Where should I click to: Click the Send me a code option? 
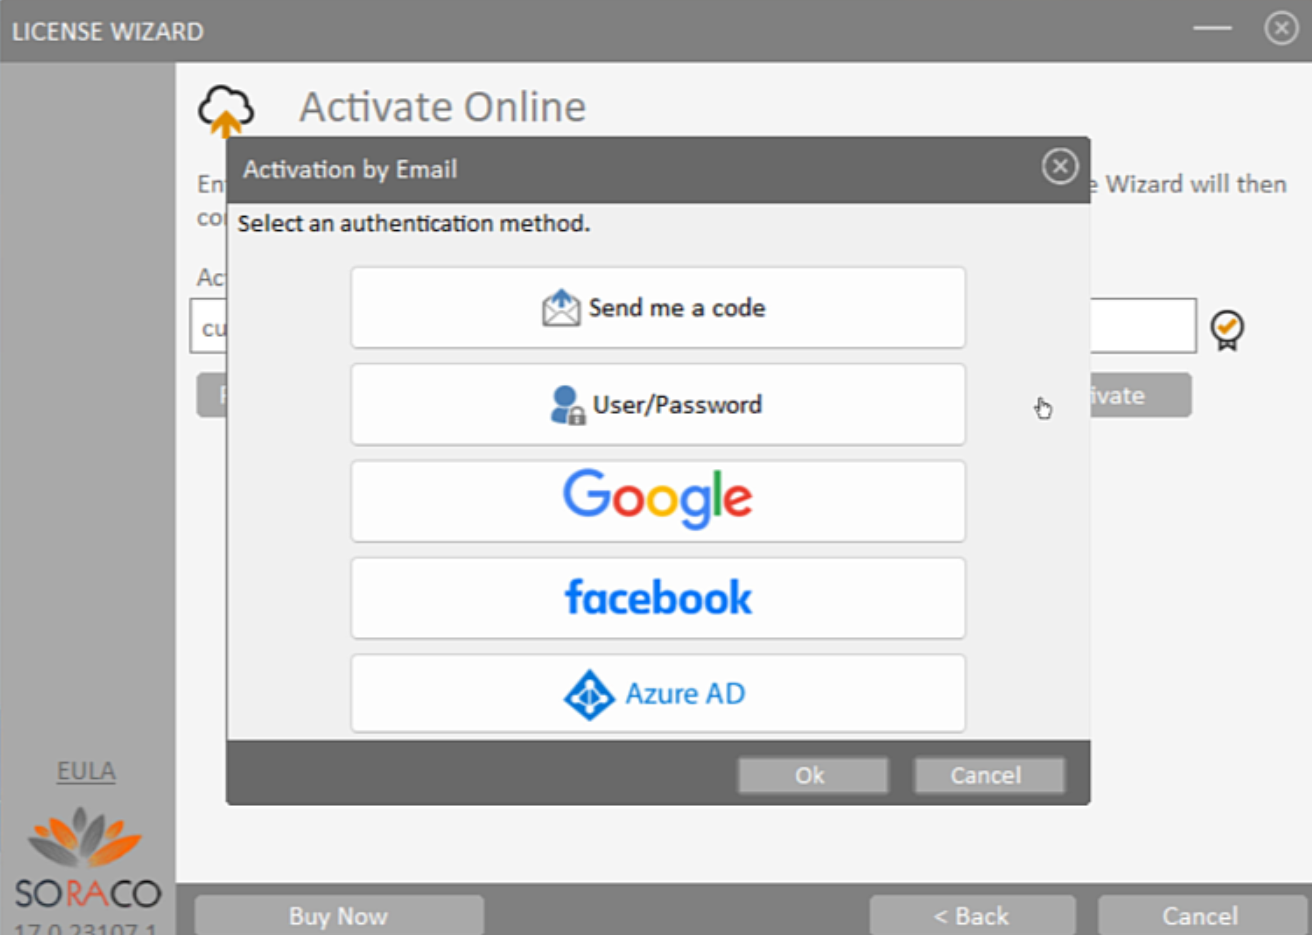pyautogui.click(x=657, y=307)
